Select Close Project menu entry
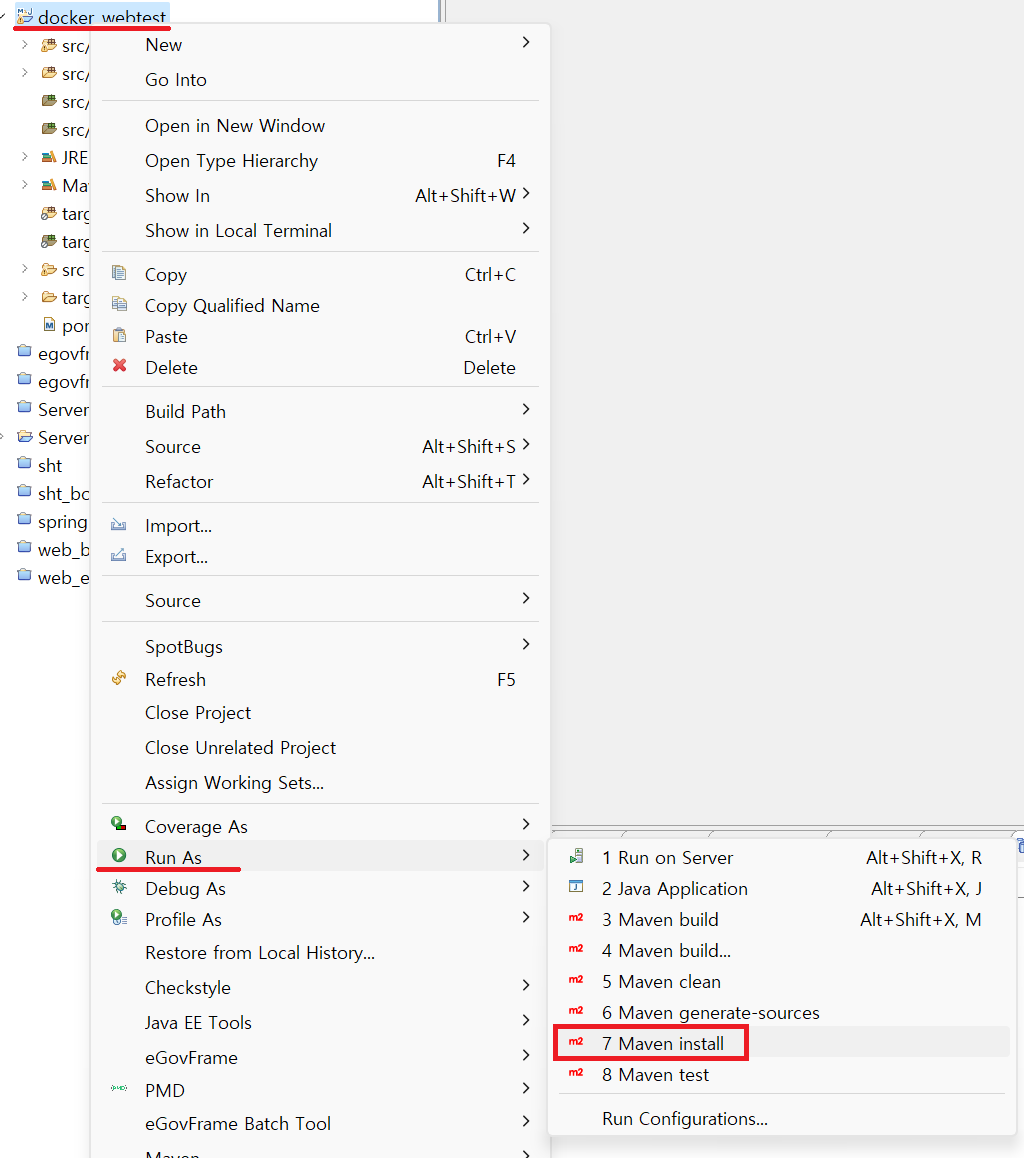1024x1158 pixels. click(198, 713)
